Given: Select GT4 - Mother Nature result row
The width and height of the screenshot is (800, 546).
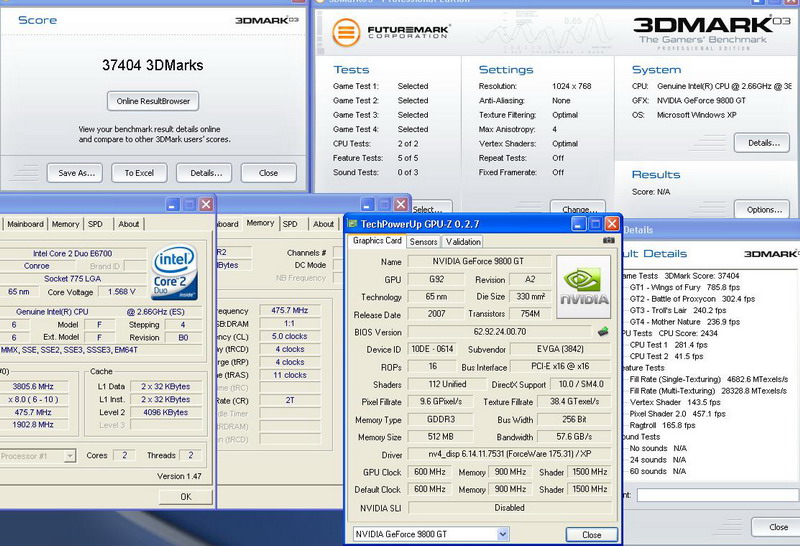Looking at the screenshot, I should [x=684, y=322].
